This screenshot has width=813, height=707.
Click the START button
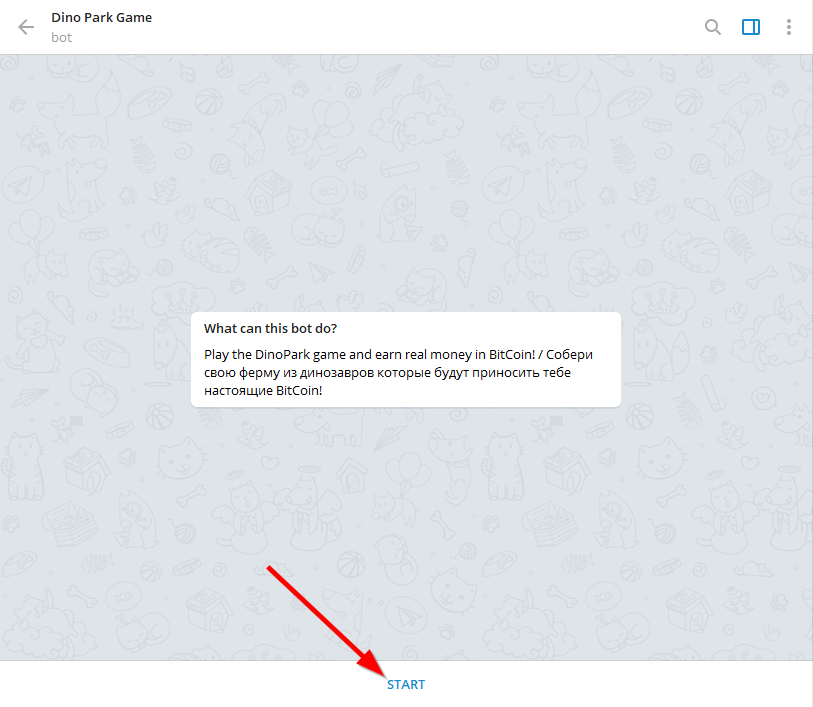(x=406, y=685)
